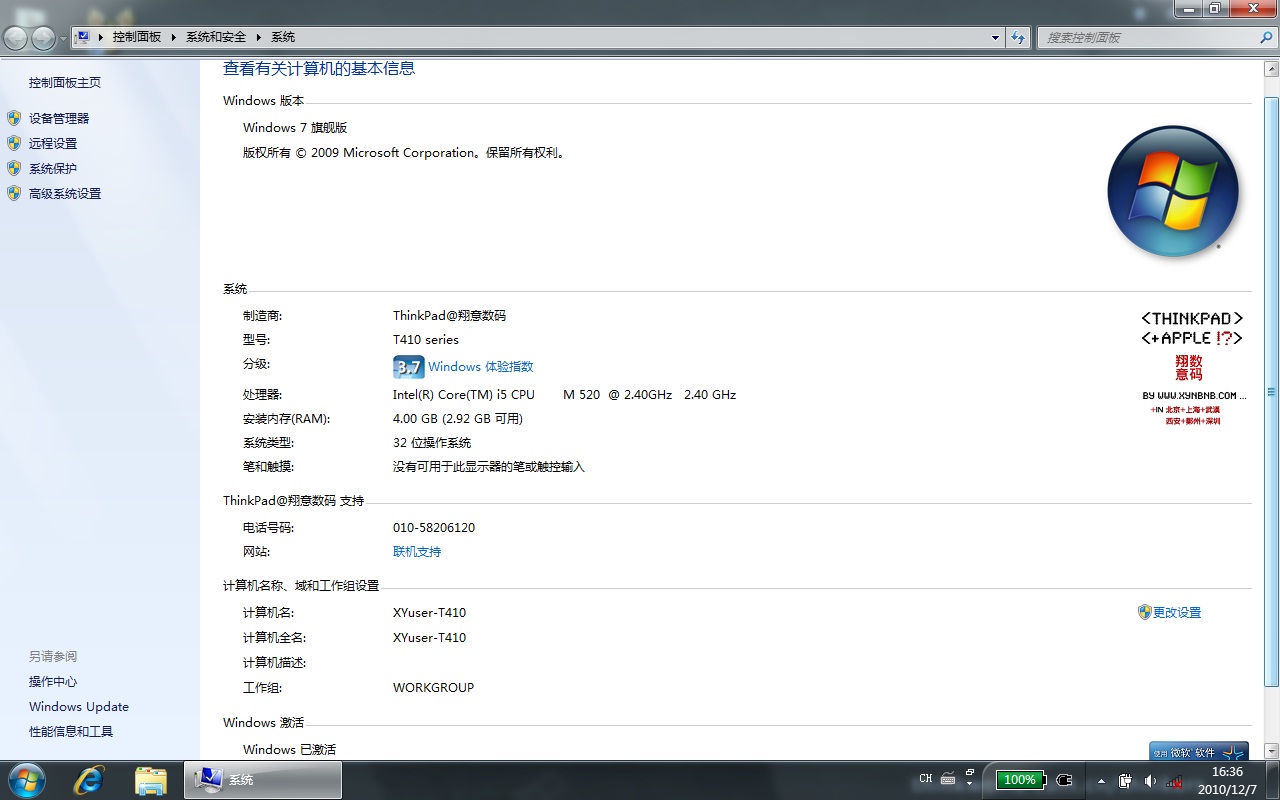Click the vertical scrollbar thumb
Screen dimensions: 1280x800
click(x=1271, y=391)
